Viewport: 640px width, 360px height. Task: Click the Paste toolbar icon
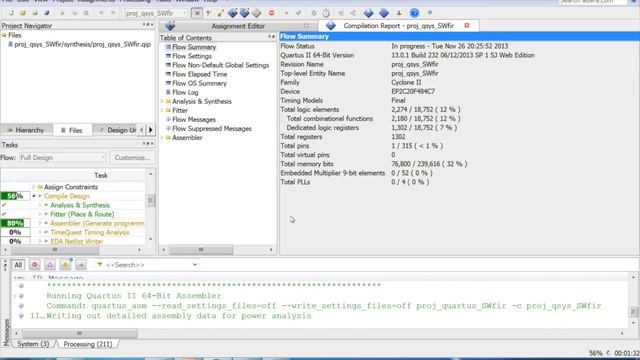[86, 13]
